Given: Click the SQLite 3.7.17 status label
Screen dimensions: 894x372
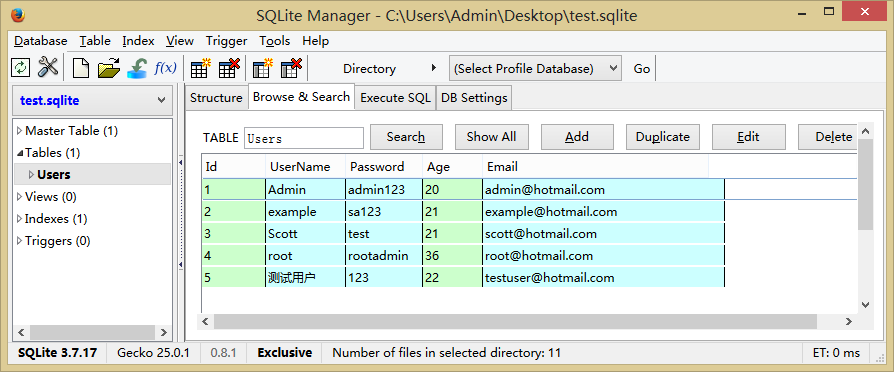Looking at the screenshot, I should click(57, 353).
